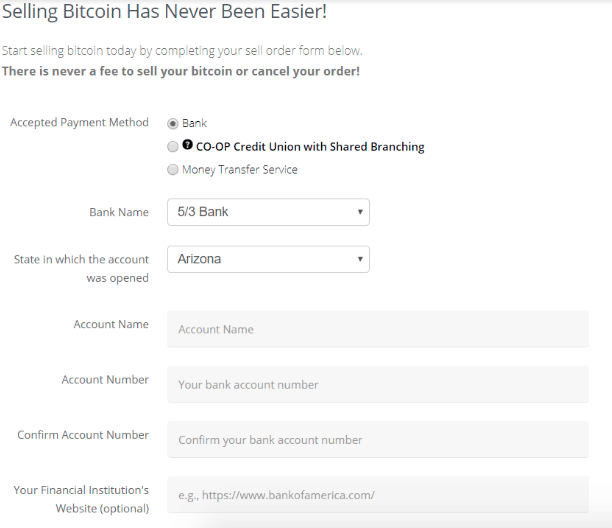Select the Money Transfer Service radio option

(x=173, y=170)
